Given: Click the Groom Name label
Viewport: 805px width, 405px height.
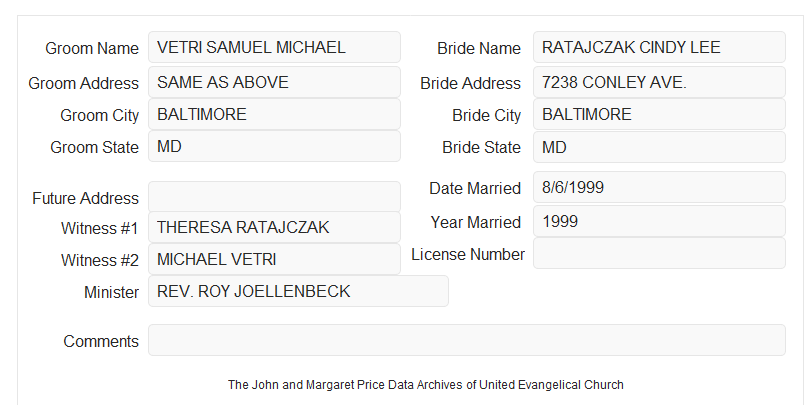Looking at the screenshot, I should pos(92,48).
